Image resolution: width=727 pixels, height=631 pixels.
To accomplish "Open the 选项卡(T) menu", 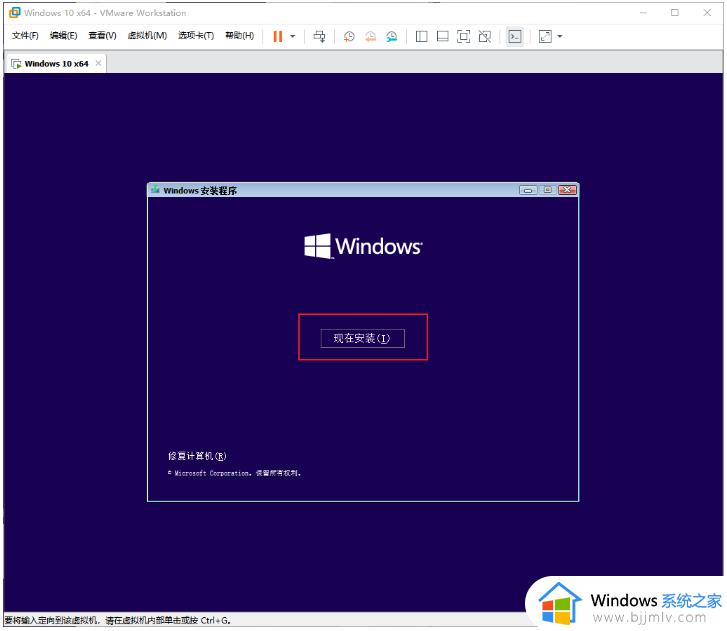I will 196,36.
